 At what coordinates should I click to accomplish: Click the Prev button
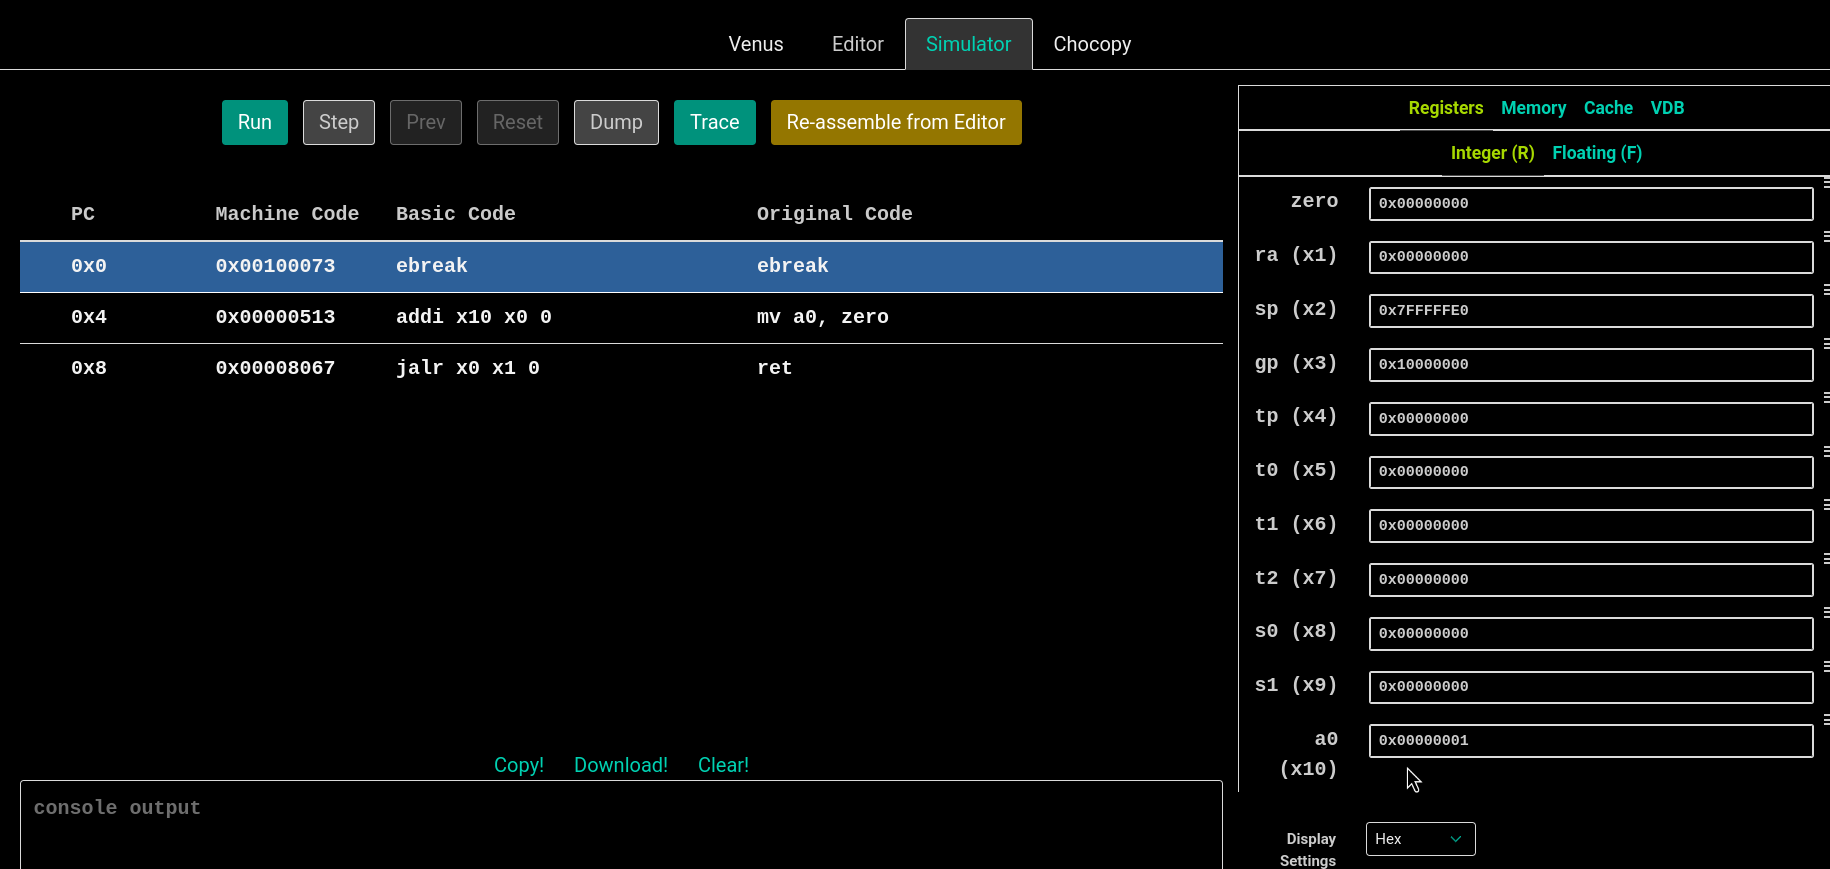pos(426,122)
